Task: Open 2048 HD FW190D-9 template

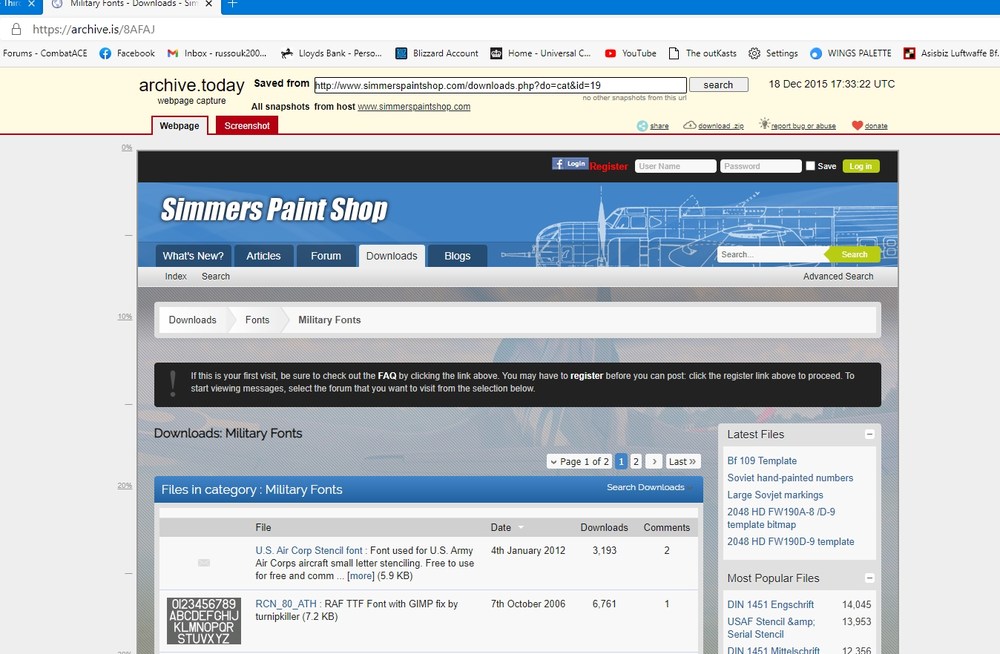Action: [x=791, y=541]
